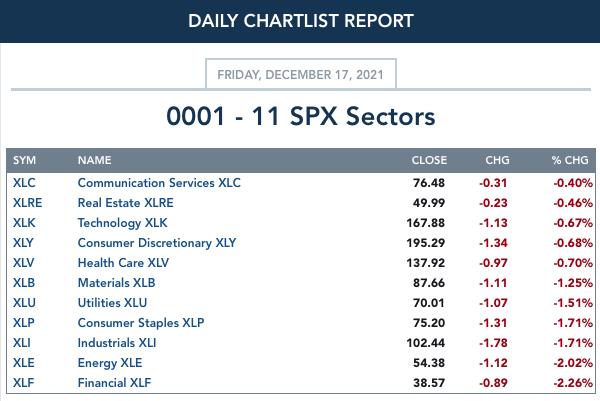
Task: Open Health Care XLV chart
Action: [x=123, y=263]
